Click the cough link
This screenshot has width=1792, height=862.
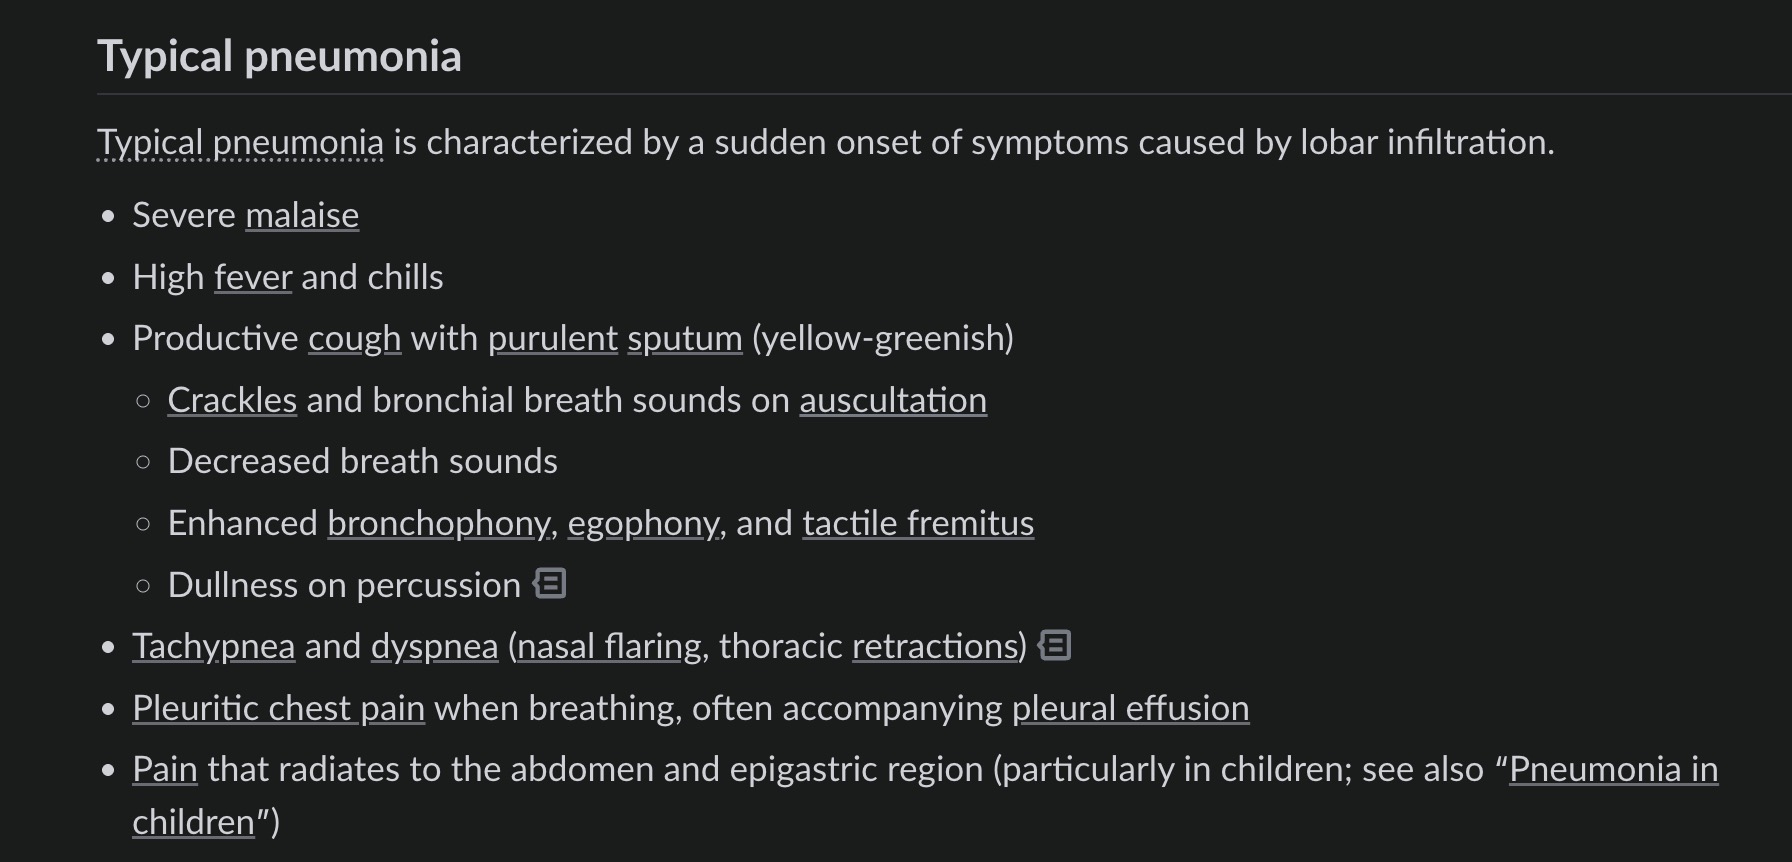coord(354,339)
